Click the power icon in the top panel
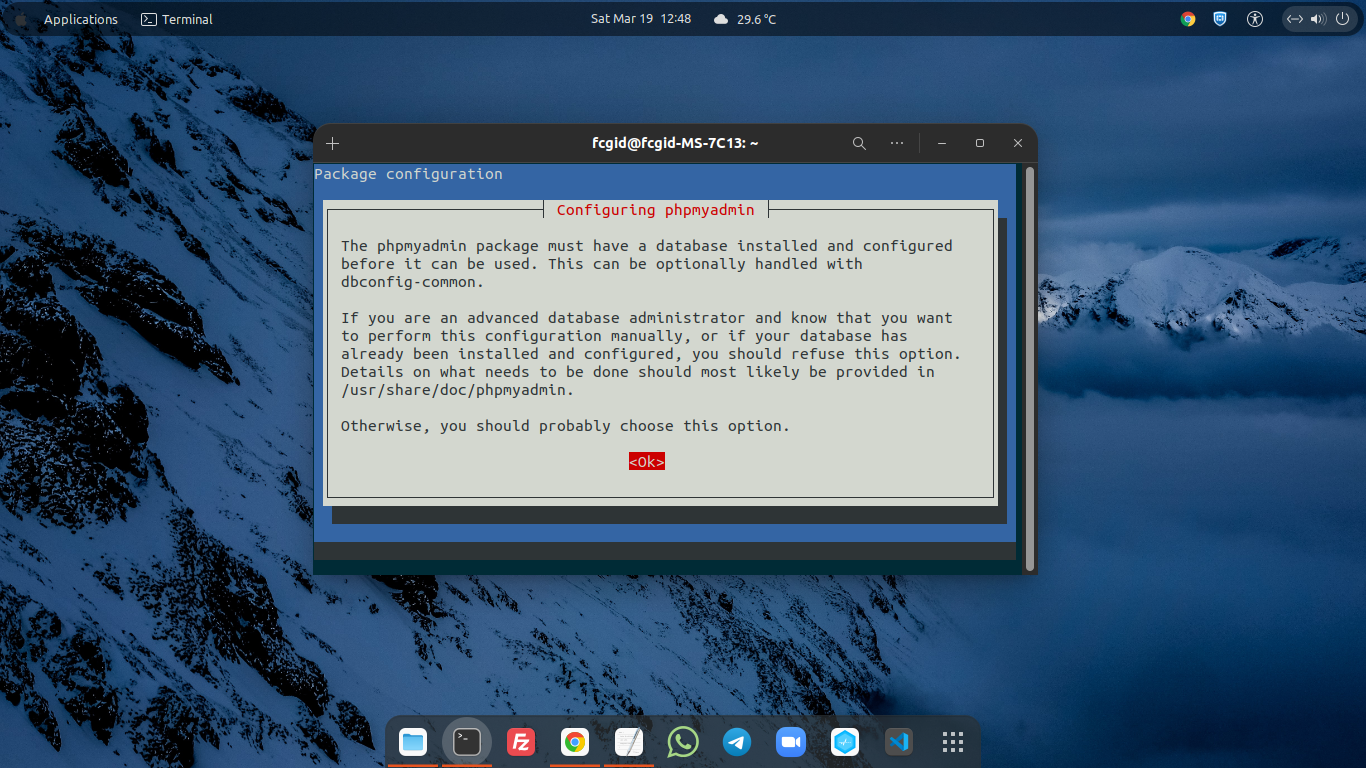The height and width of the screenshot is (768, 1366). click(x=1341, y=19)
